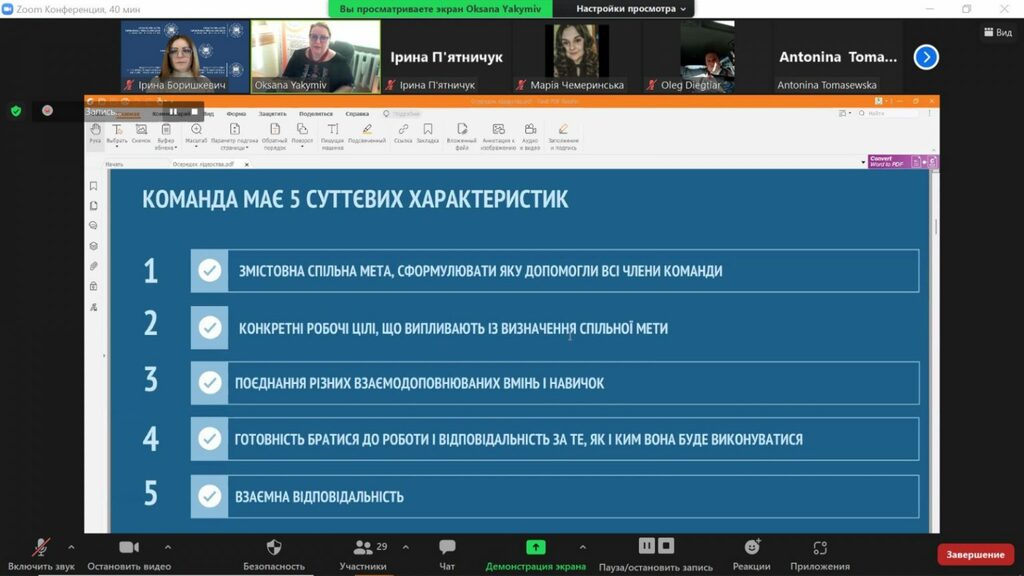
Task: Select Oksana Yakymiv video thumbnail
Action: point(315,56)
